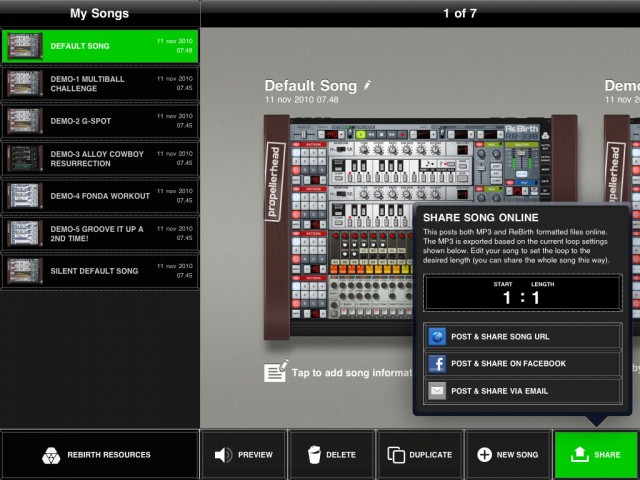The image size is (640, 480).
Task: Delete the selected song
Action: 331,455
